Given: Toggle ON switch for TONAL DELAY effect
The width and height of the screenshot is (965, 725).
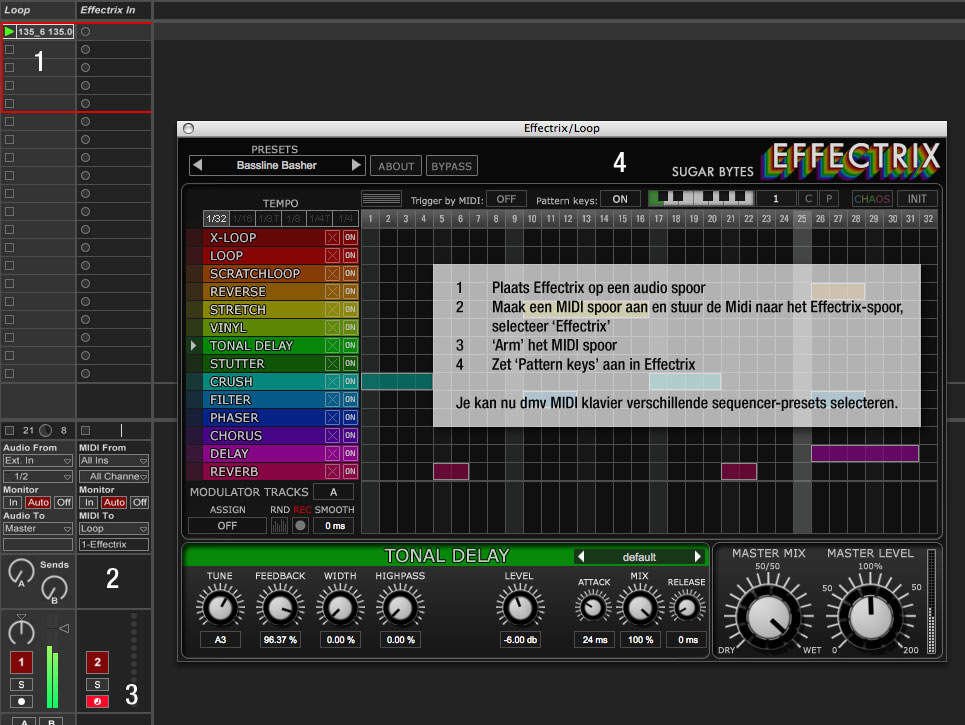Looking at the screenshot, I should [x=350, y=345].
